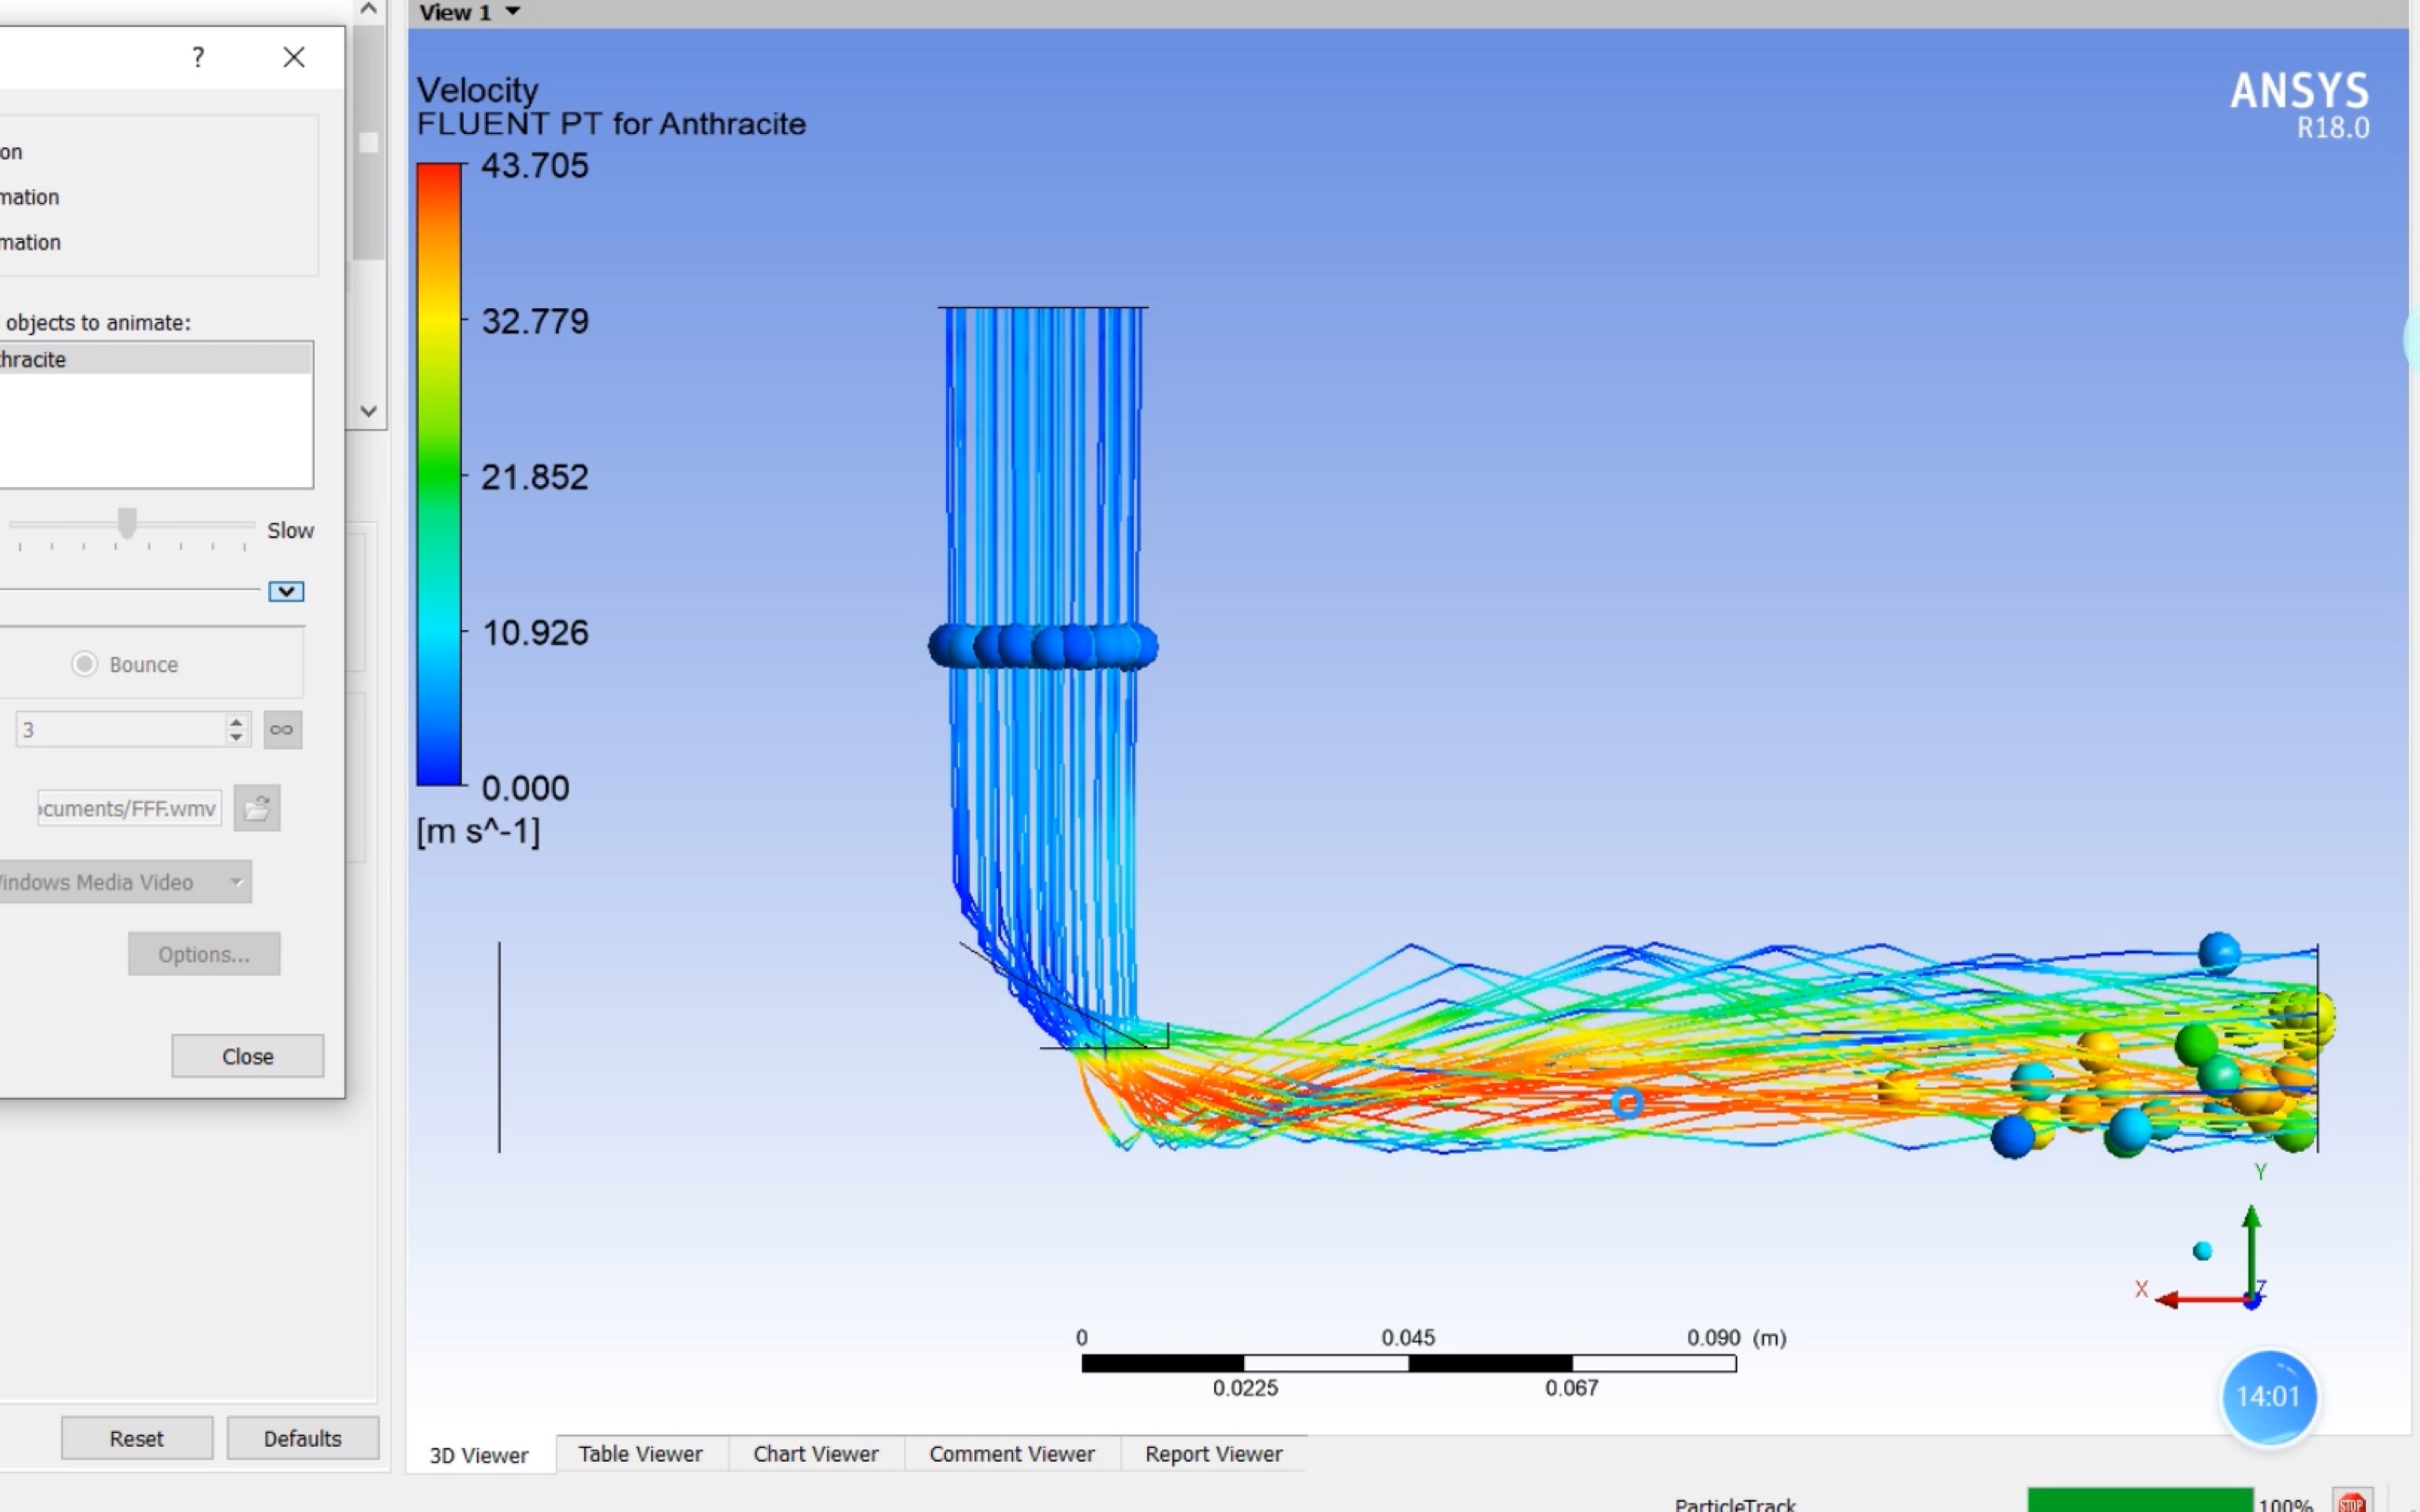Click the Reset button
This screenshot has height=1512, width=2420.
point(136,1438)
